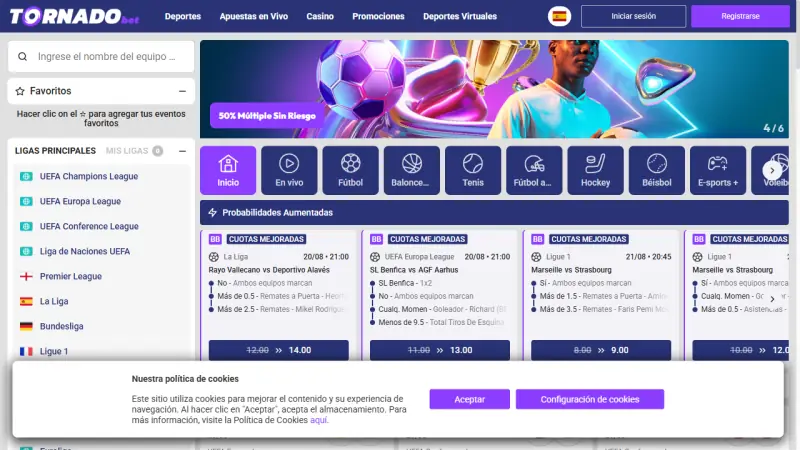Collapse the Ligas Principales panel
Image resolution: width=800 pixels, height=450 pixels.
pos(182,151)
